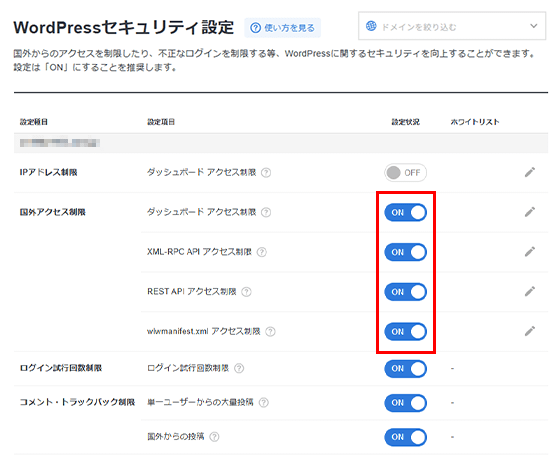Toggle ログイン試行回数制限 switch
Image resolution: width=560 pixels, height=470 pixels.
[x=405, y=369]
